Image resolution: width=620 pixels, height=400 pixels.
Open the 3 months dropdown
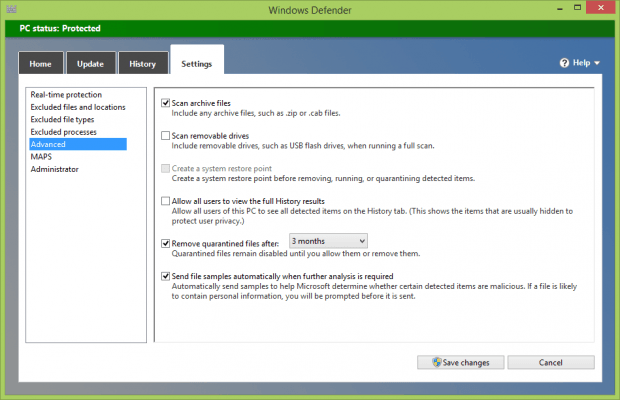[x=328, y=241]
